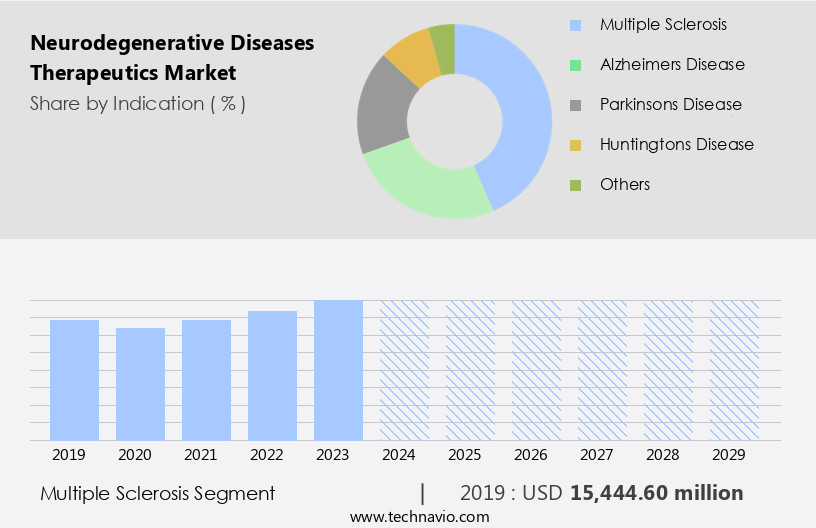Select the hatched forecast bar above 2024
Image resolution: width=816 pixels, height=528 pixels.
[x=404, y=370]
